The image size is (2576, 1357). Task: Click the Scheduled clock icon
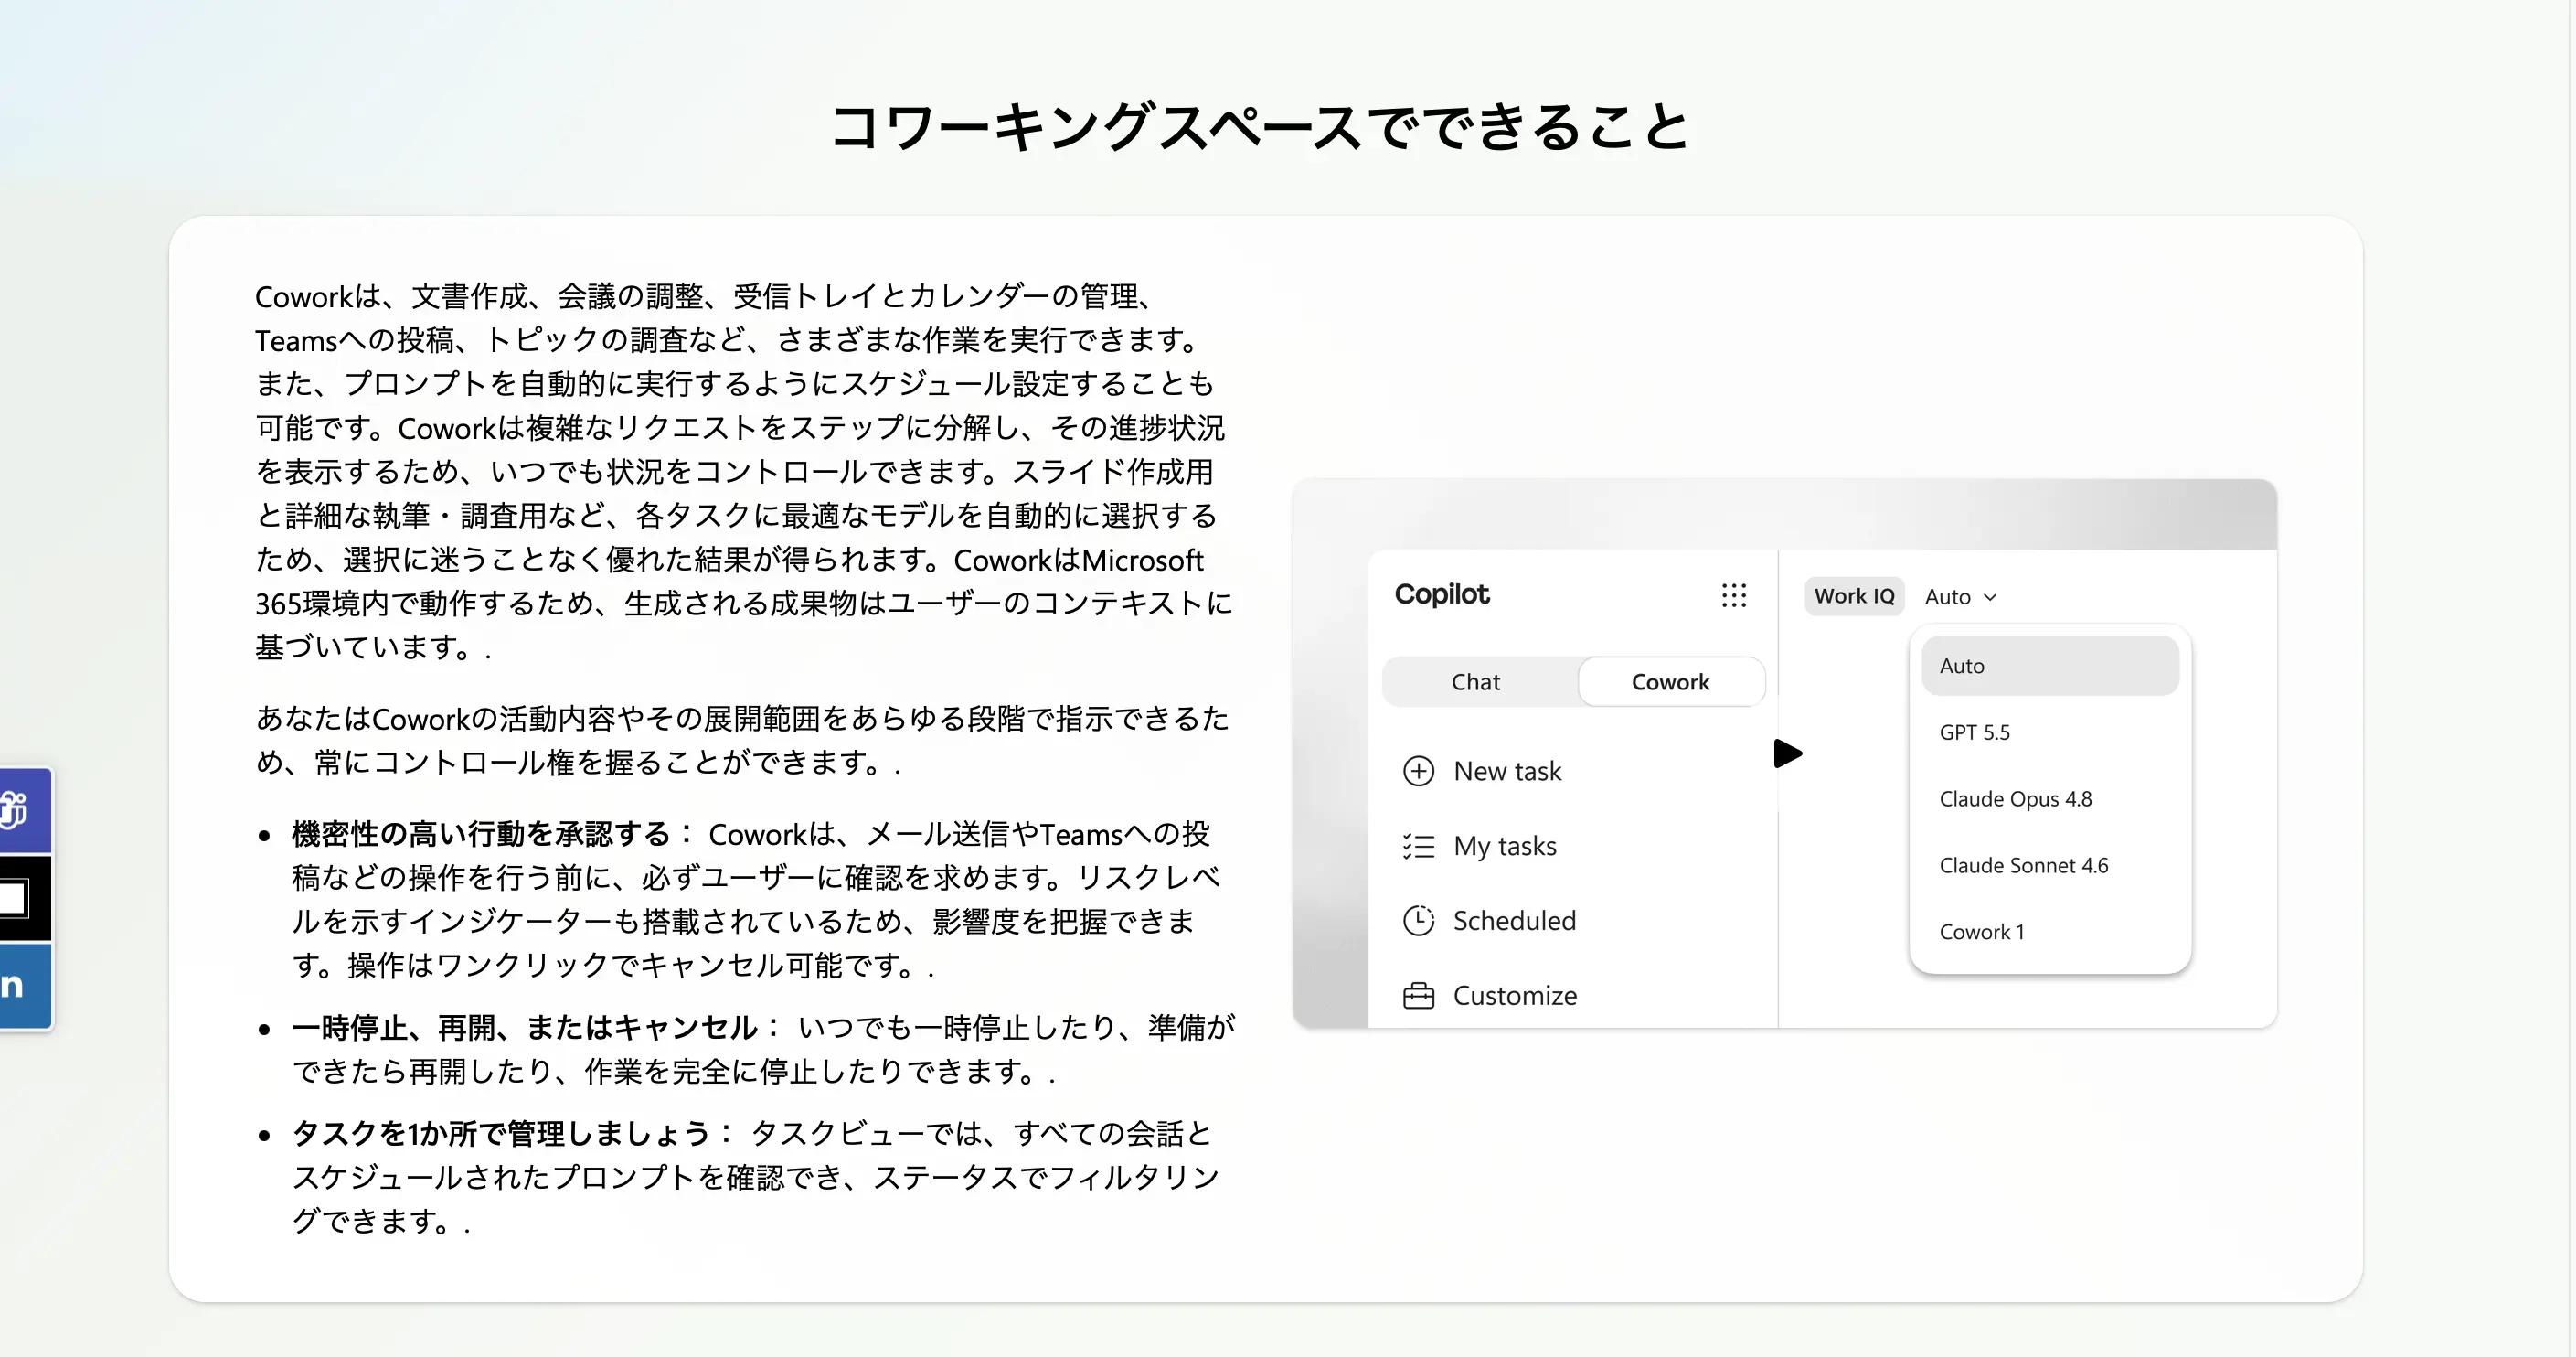[1418, 920]
